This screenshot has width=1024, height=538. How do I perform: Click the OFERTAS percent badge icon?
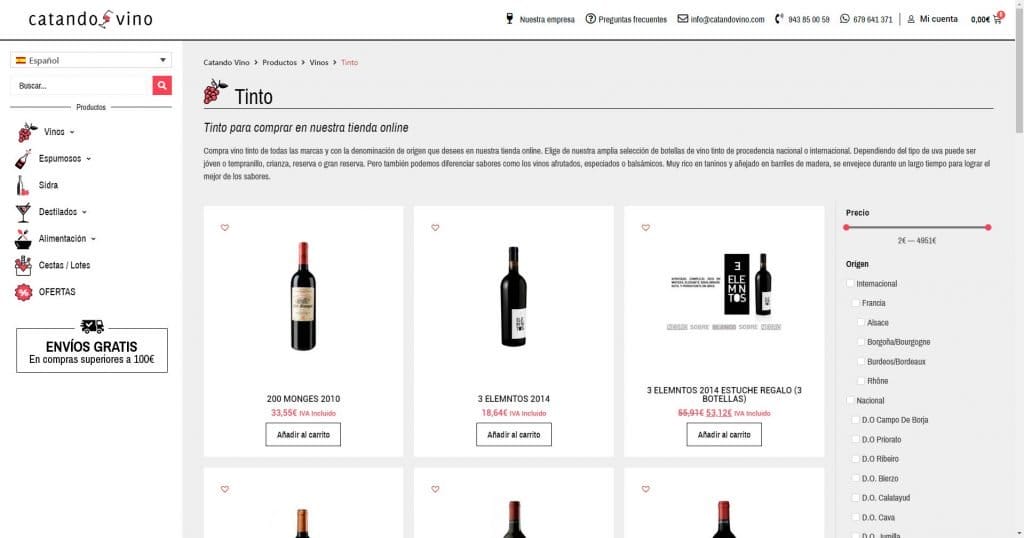click(x=23, y=292)
